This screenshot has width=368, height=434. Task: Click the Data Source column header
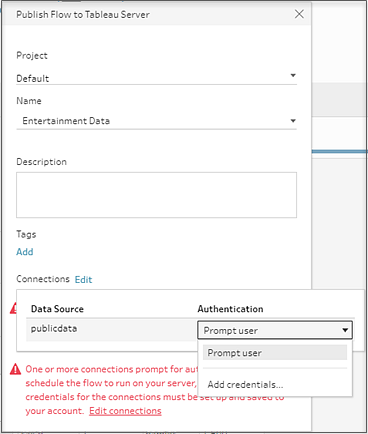tap(57, 309)
